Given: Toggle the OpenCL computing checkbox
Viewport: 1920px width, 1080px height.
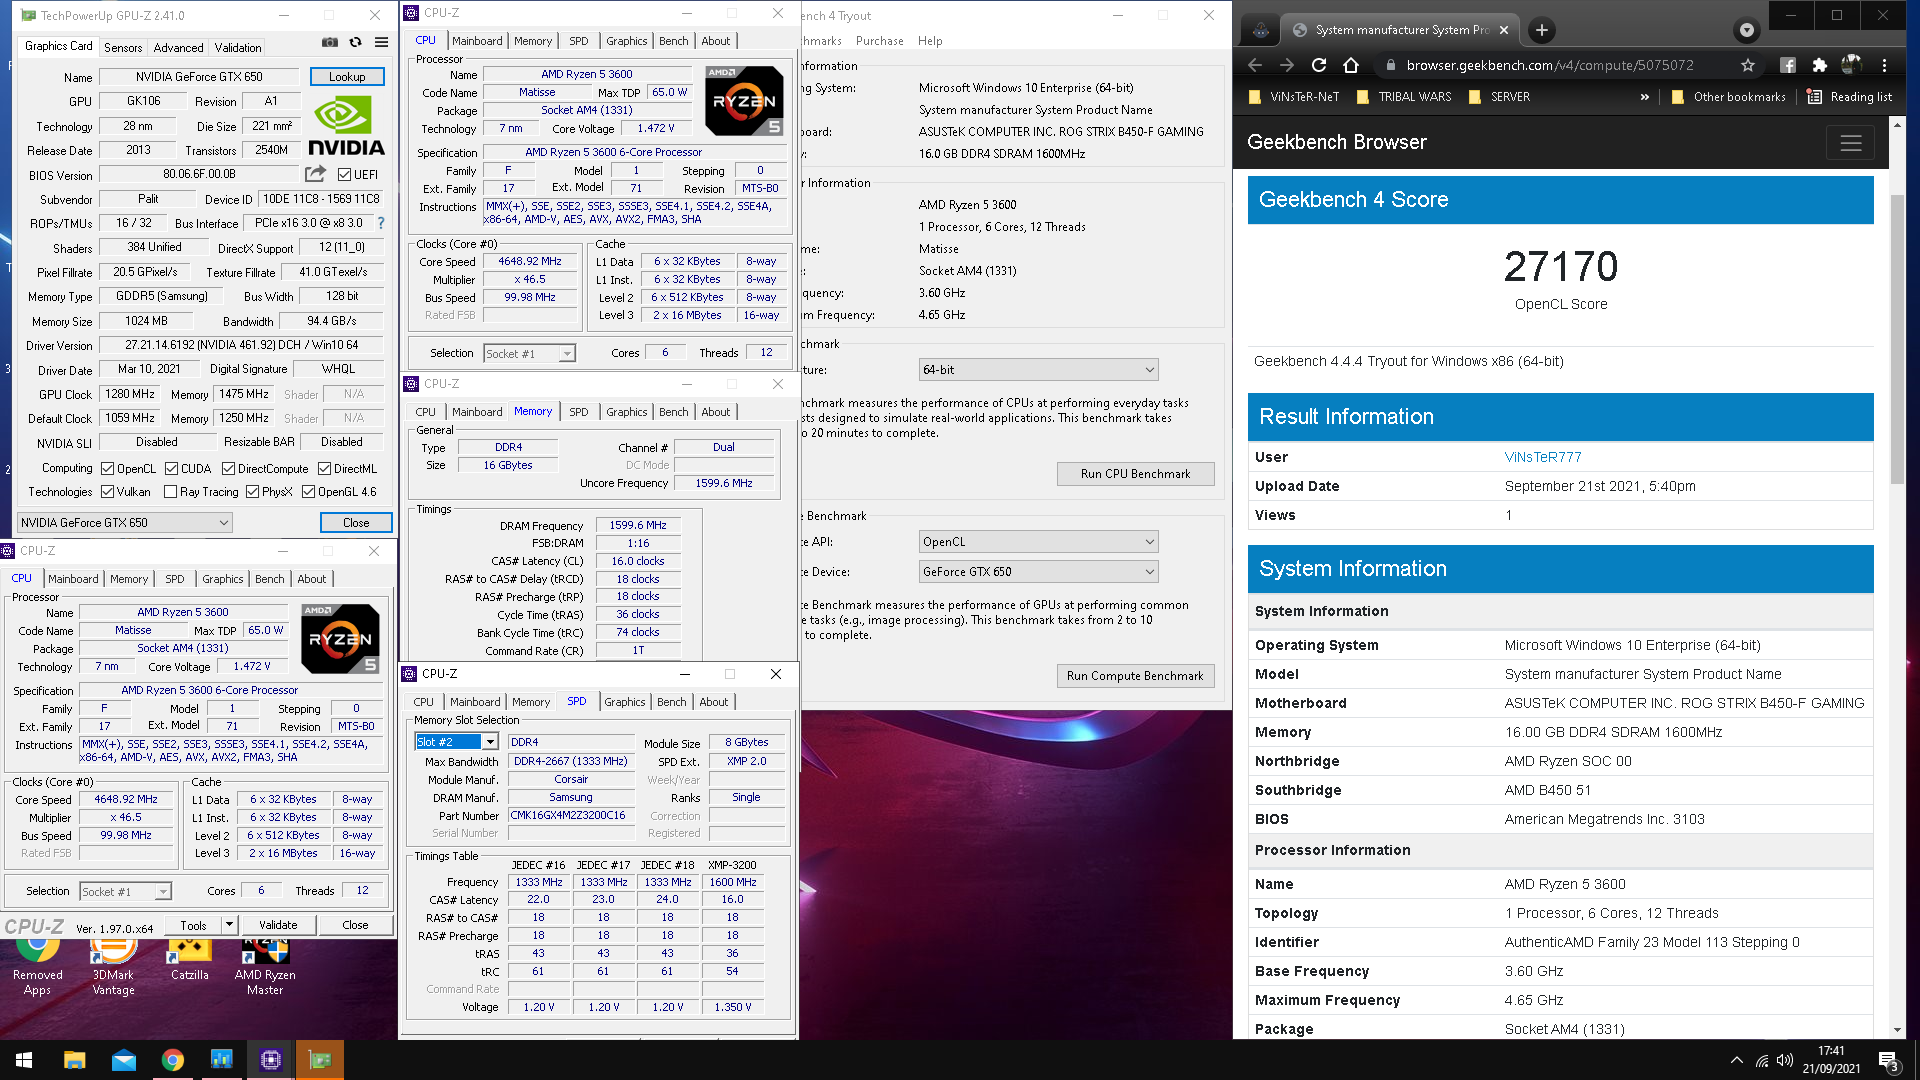Looking at the screenshot, I should [x=107, y=469].
